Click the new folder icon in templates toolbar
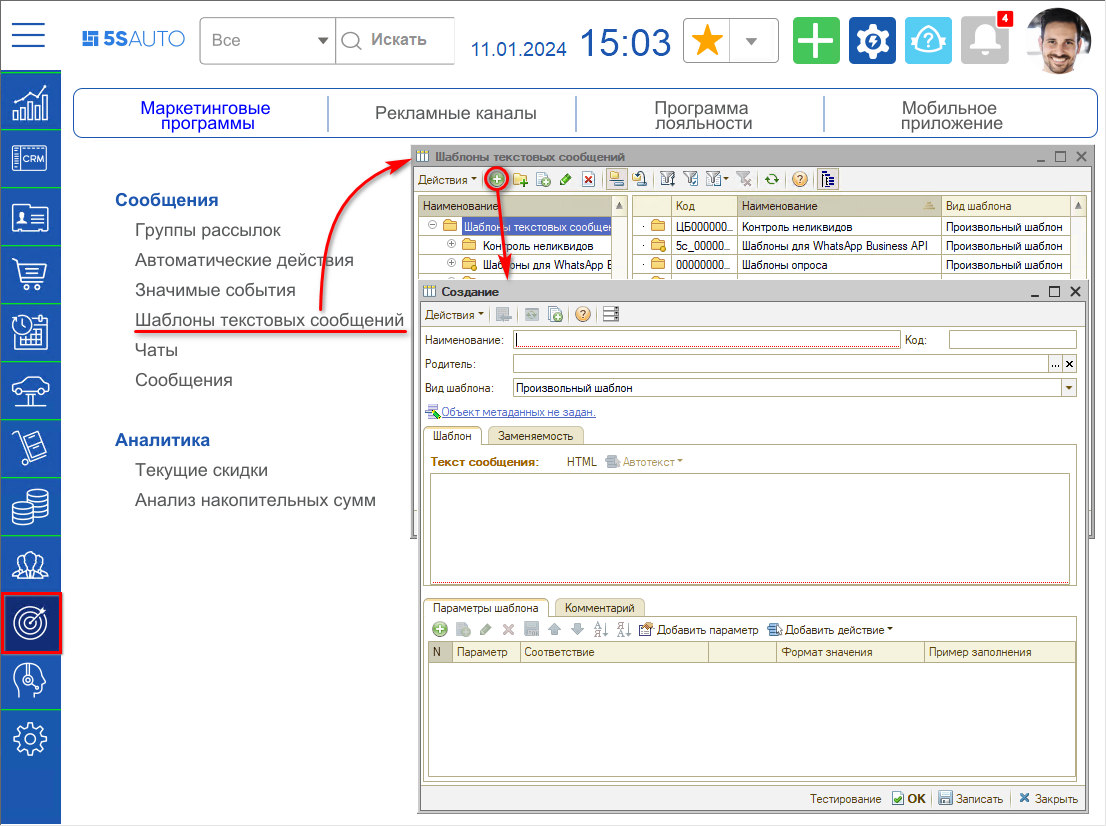The image size is (1106, 826). click(x=521, y=179)
